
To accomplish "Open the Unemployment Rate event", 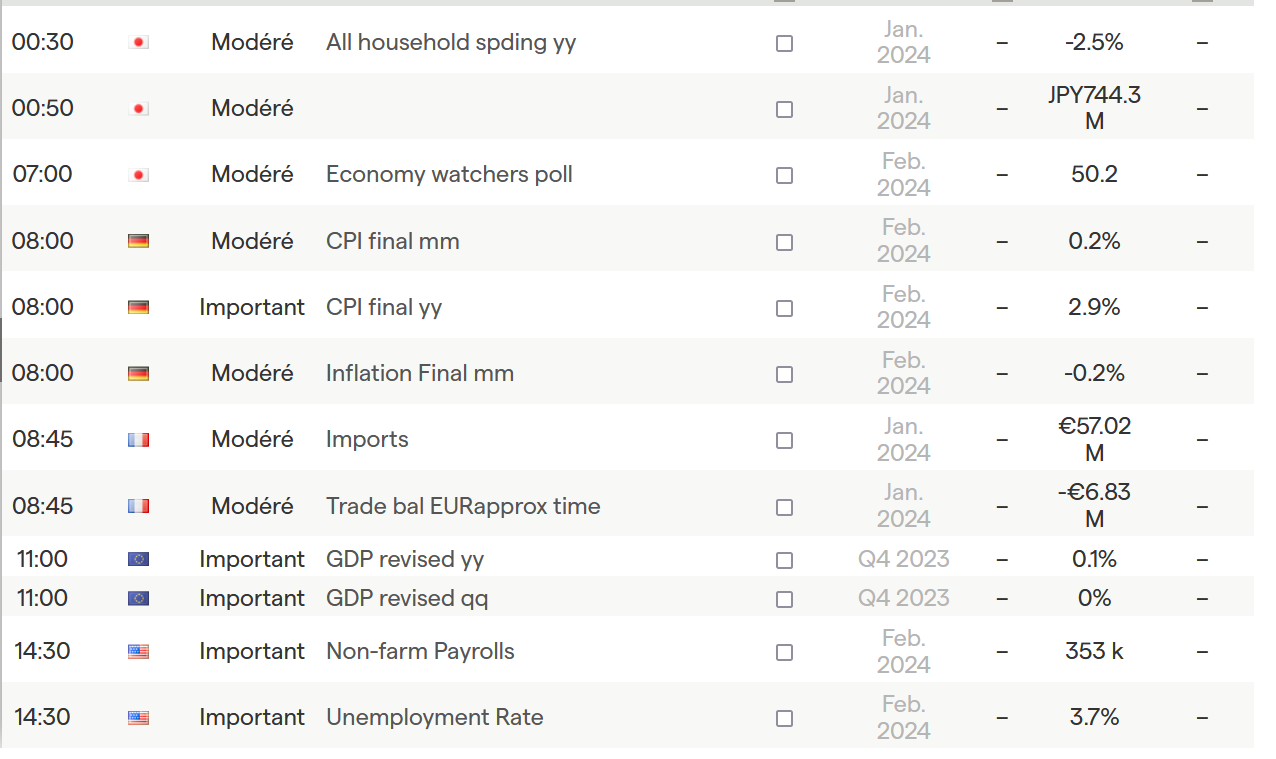I will click(x=435, y=717).
